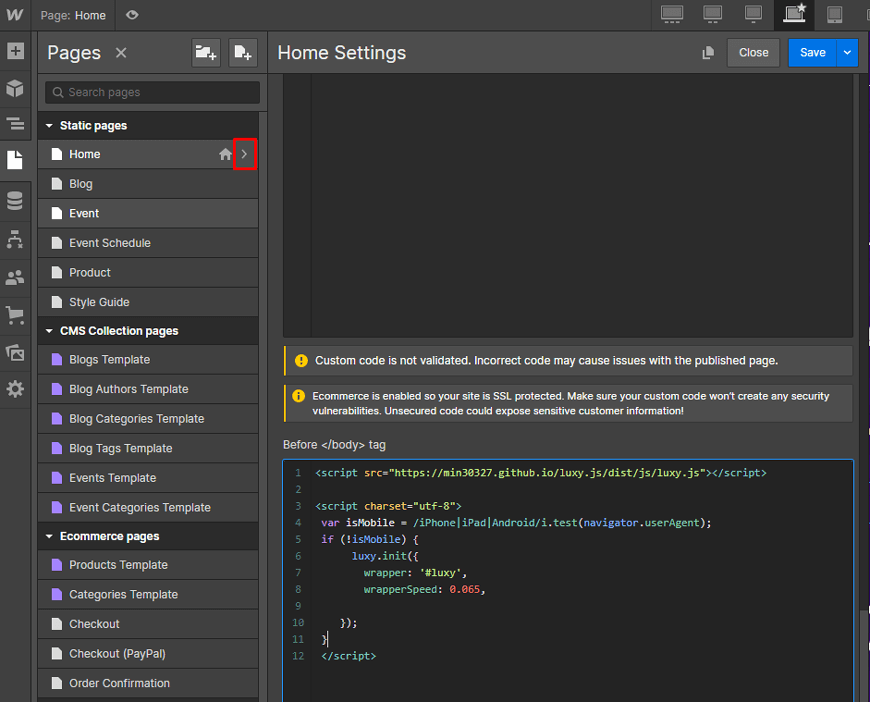
Task: Collapse the Static pages section
Action: coord(49,126)
